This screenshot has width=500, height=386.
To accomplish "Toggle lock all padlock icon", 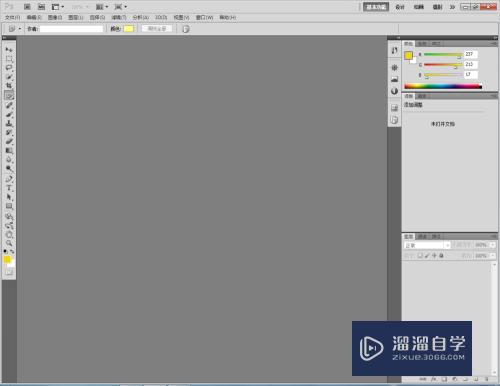I will (441, 256).
